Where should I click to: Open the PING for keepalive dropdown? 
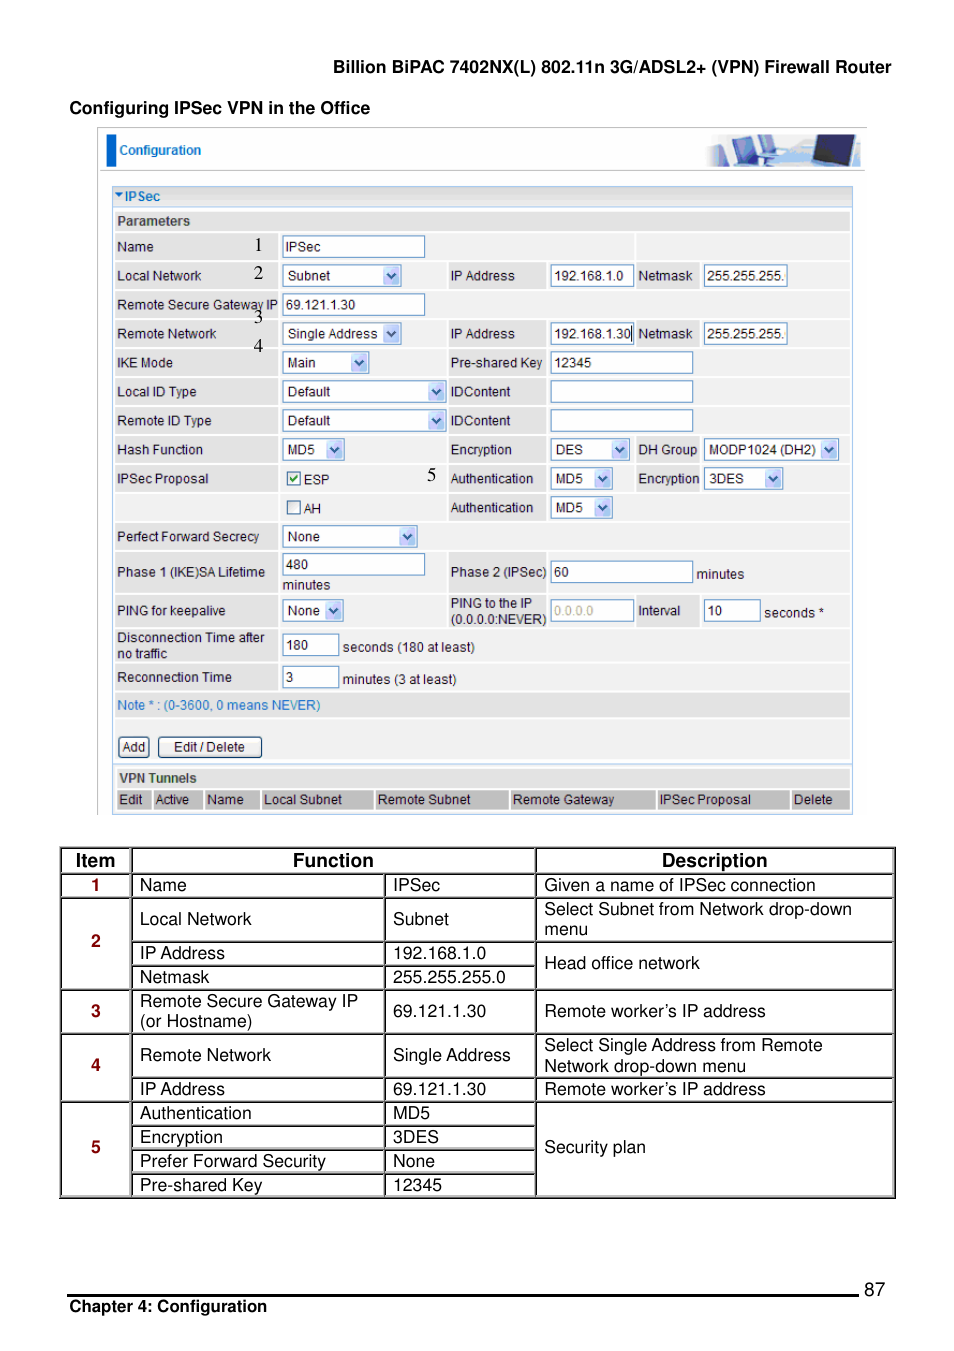(x=313, y=611)
